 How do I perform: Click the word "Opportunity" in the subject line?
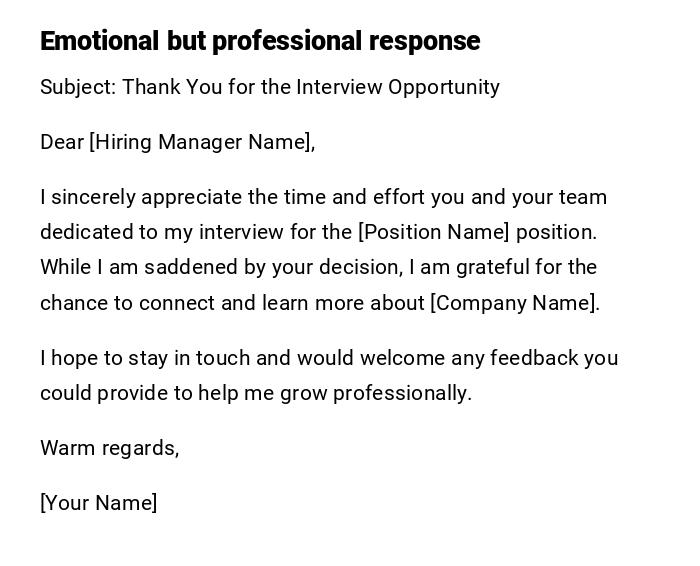(x=443, y=87)
